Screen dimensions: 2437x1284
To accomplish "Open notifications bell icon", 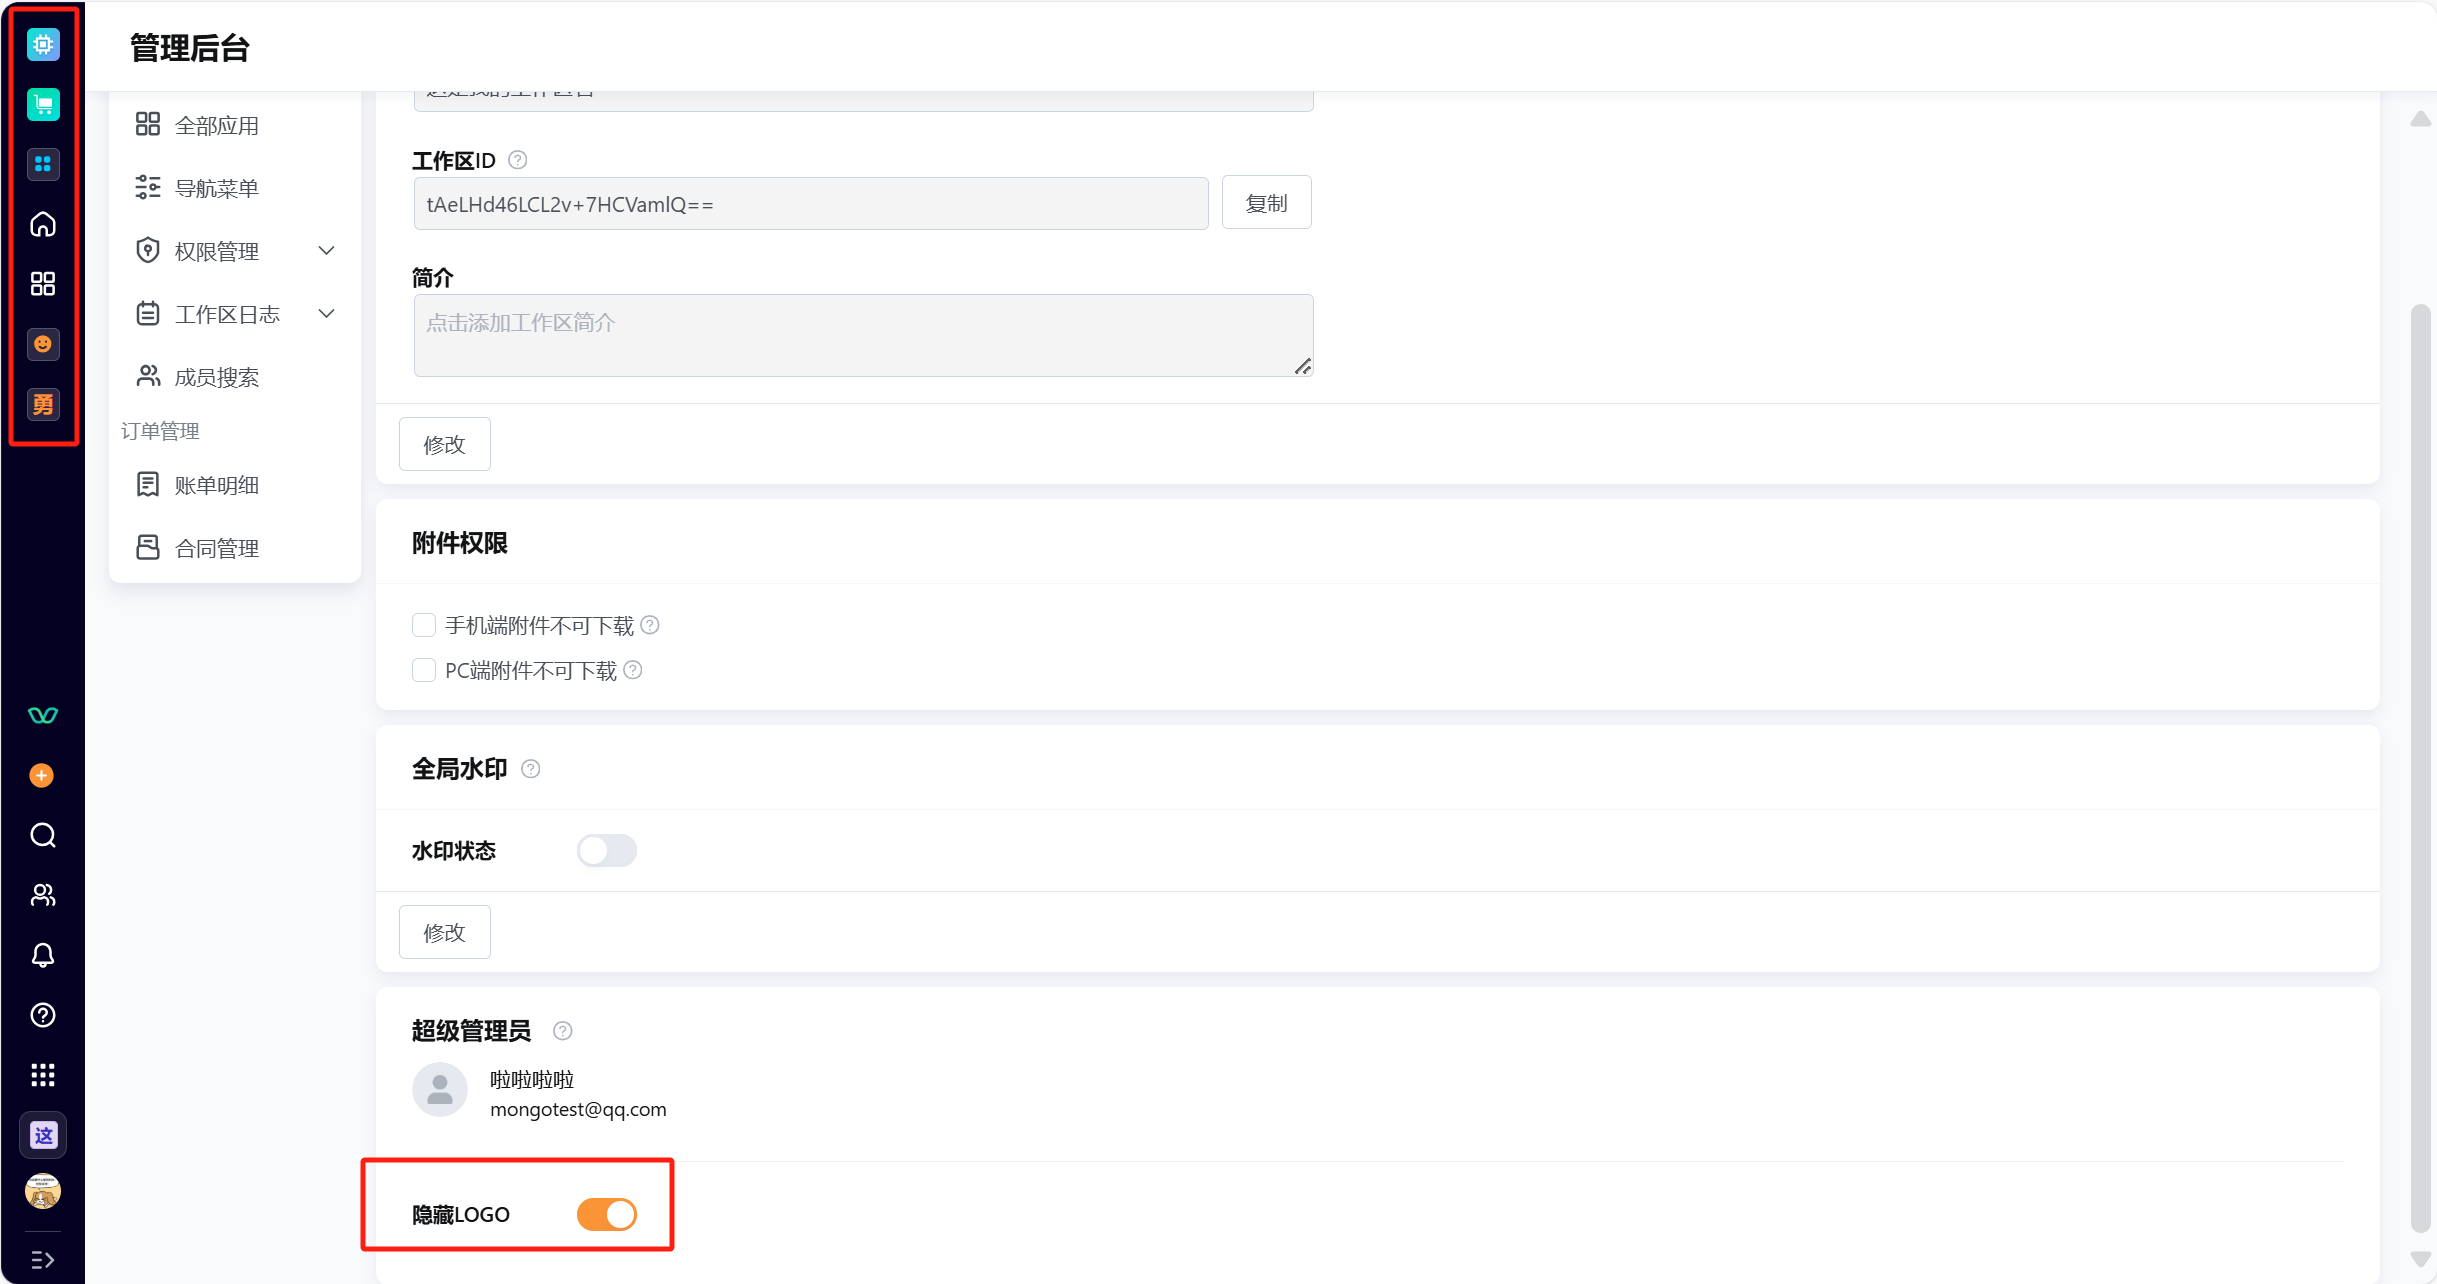I will click(x=43, y=955).
